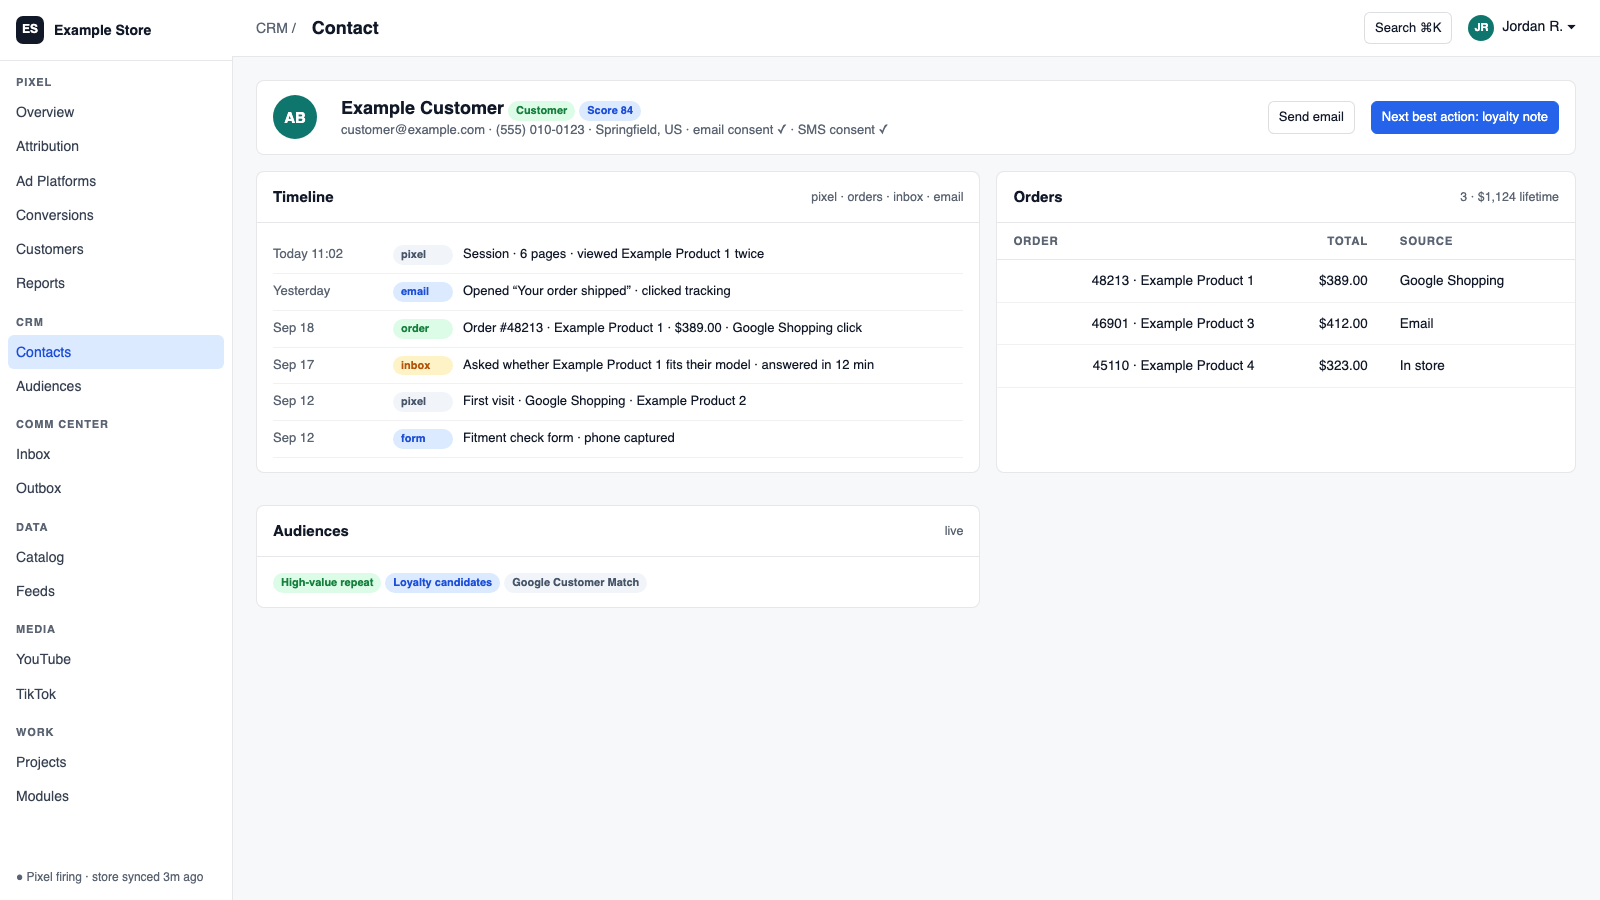This screenshot has height=900, width=1600.
Task: Select order row 48213 · Example Product 1
Action: [x=1286, y=281]
